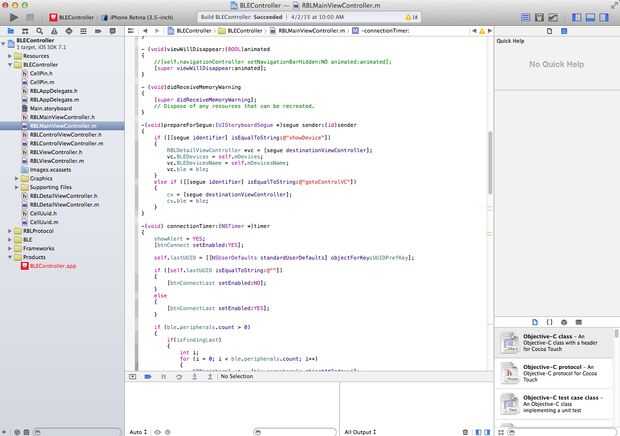Open File Template library tab
This screenshot has height=436, width=620.
coord(535,322)
